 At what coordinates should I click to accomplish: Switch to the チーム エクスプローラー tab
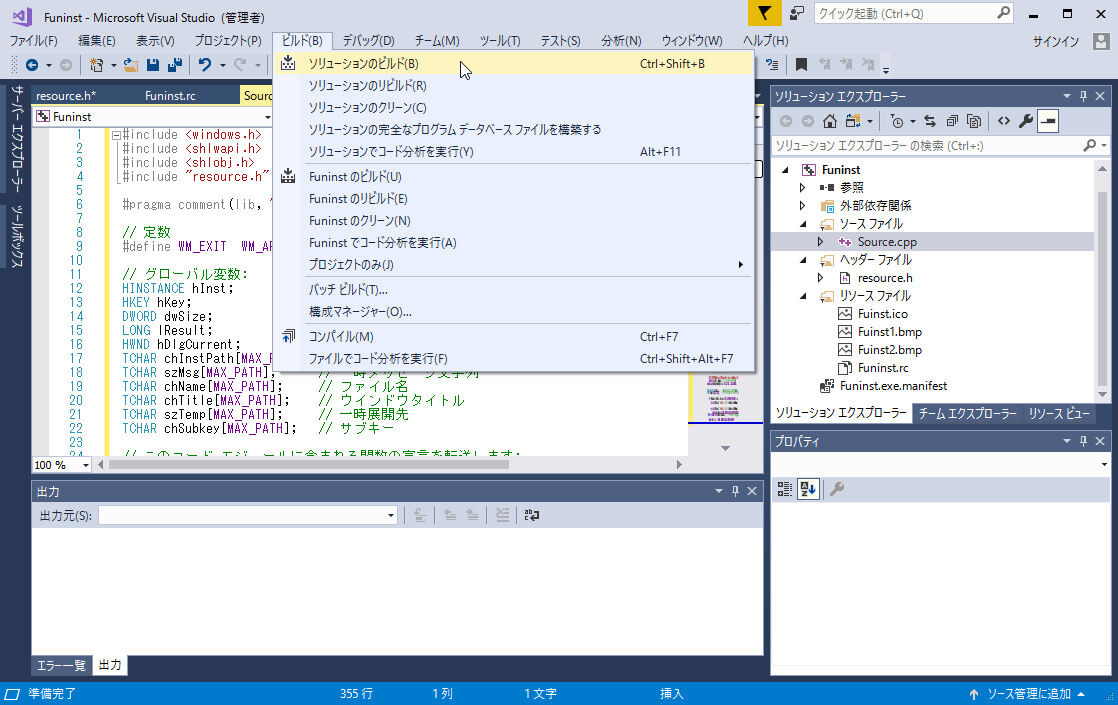[x=968, y=413]
